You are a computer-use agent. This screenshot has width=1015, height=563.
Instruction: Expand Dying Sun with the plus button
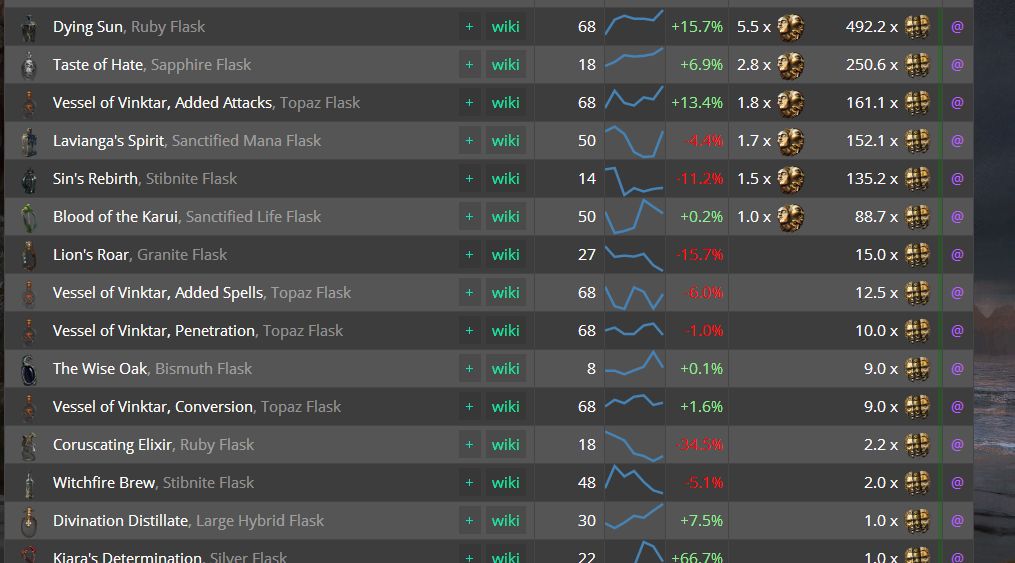click(x=469, y=27)
